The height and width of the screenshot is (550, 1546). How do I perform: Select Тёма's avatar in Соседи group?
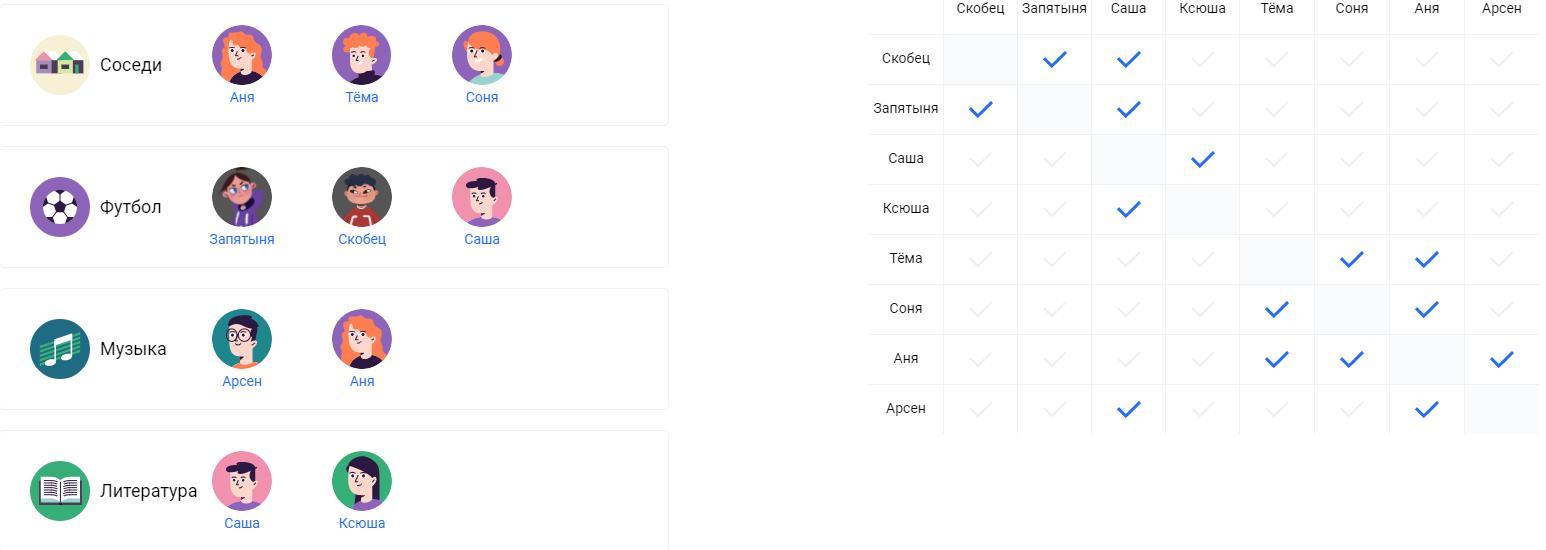[362, 55]
